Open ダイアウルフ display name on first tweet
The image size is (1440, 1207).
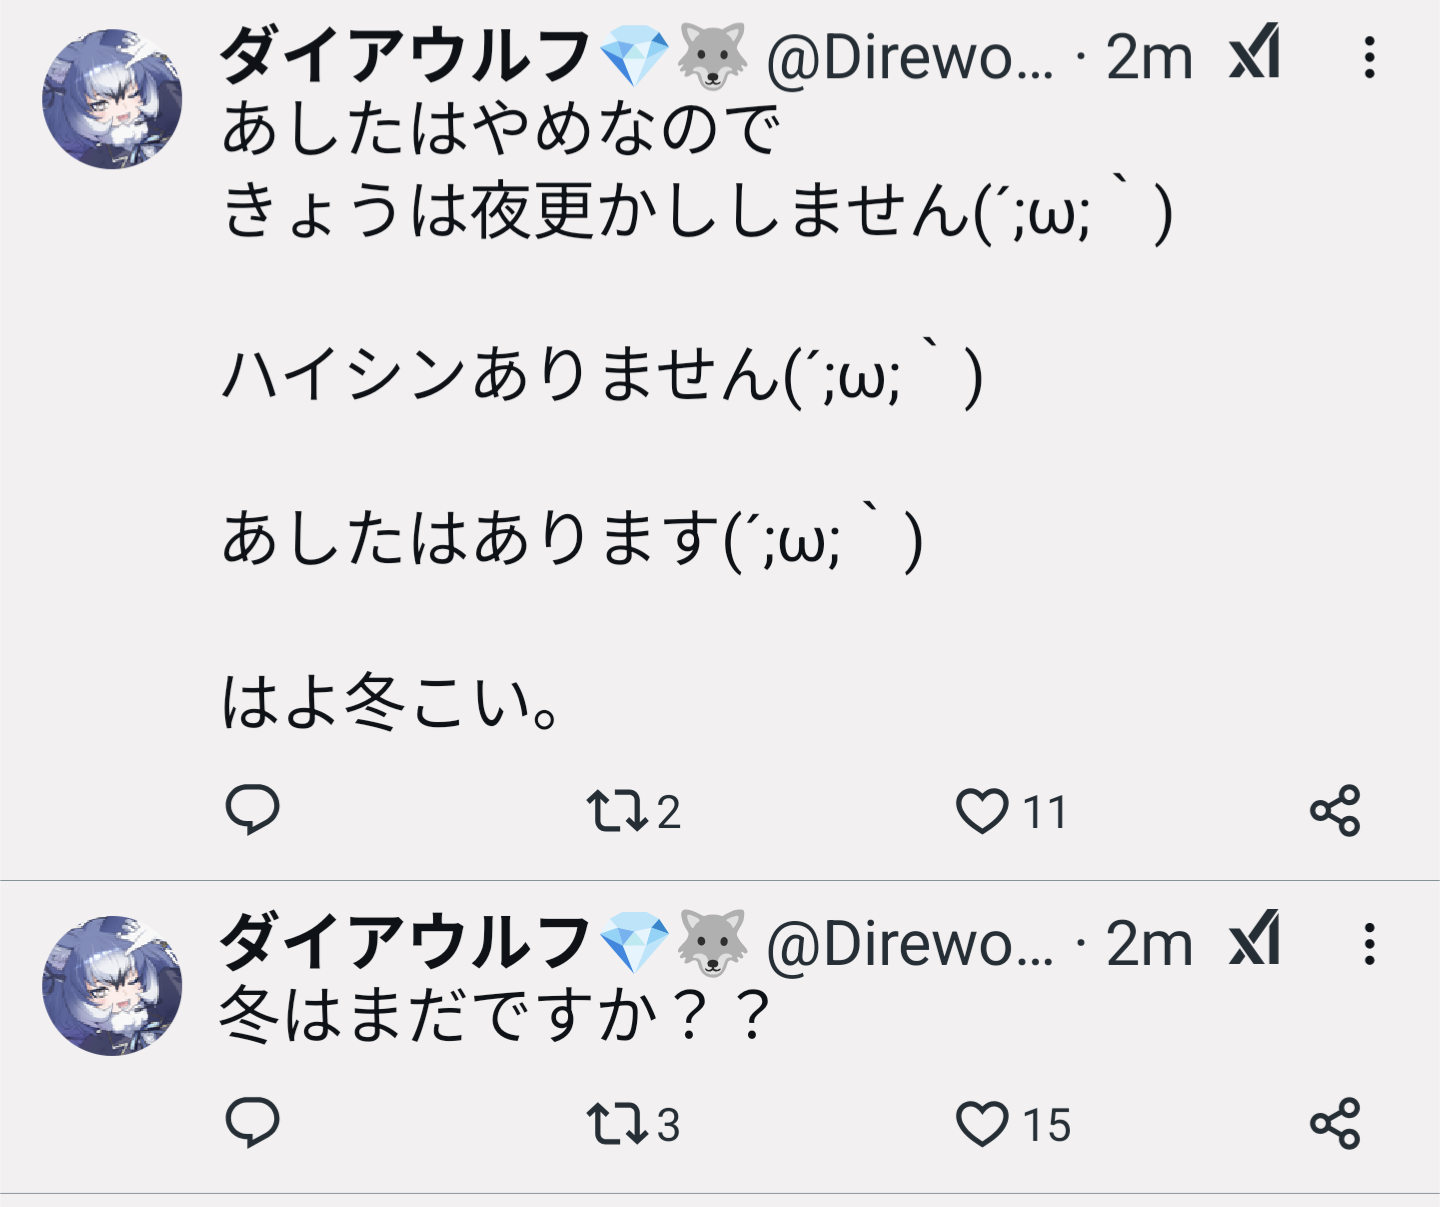point(405,55)
